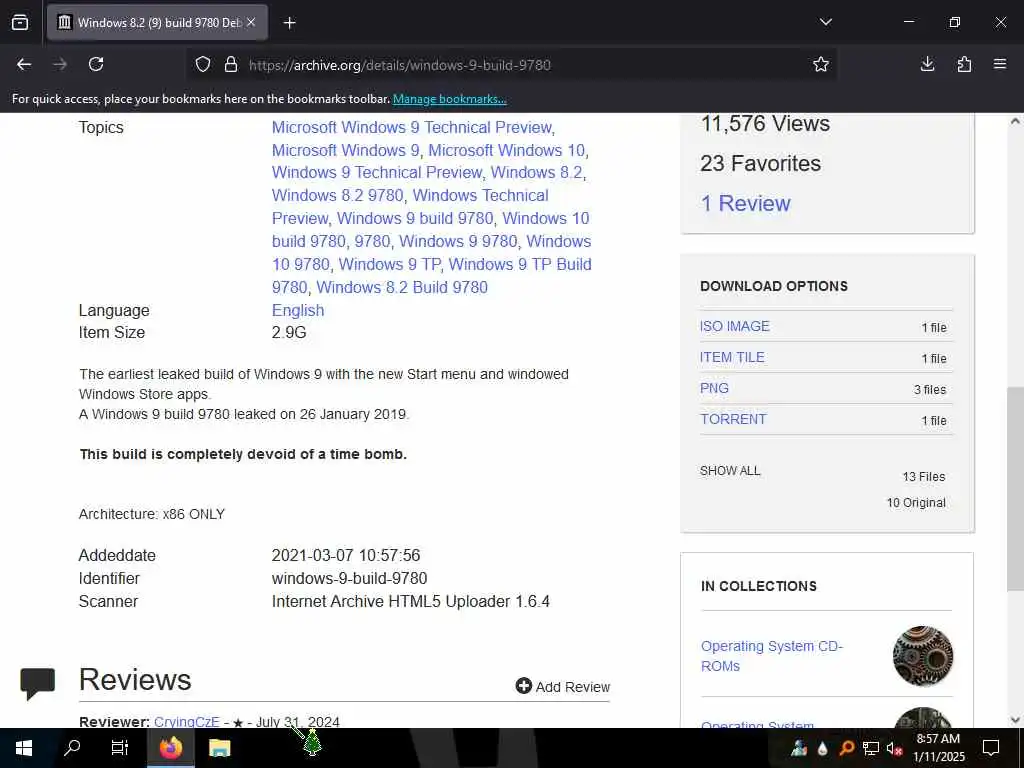The height and width of the screenshot is (768, 1024).
Task: Open the extensions puzzle icon
Action: pyautogui.click(x=964, y=64)
